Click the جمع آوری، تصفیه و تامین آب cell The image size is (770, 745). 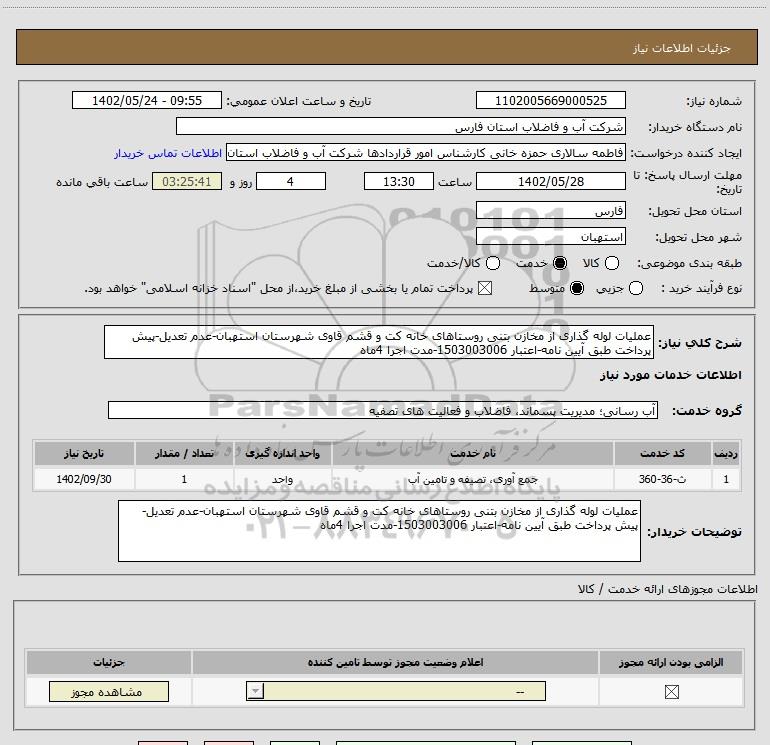pos(472,479)
